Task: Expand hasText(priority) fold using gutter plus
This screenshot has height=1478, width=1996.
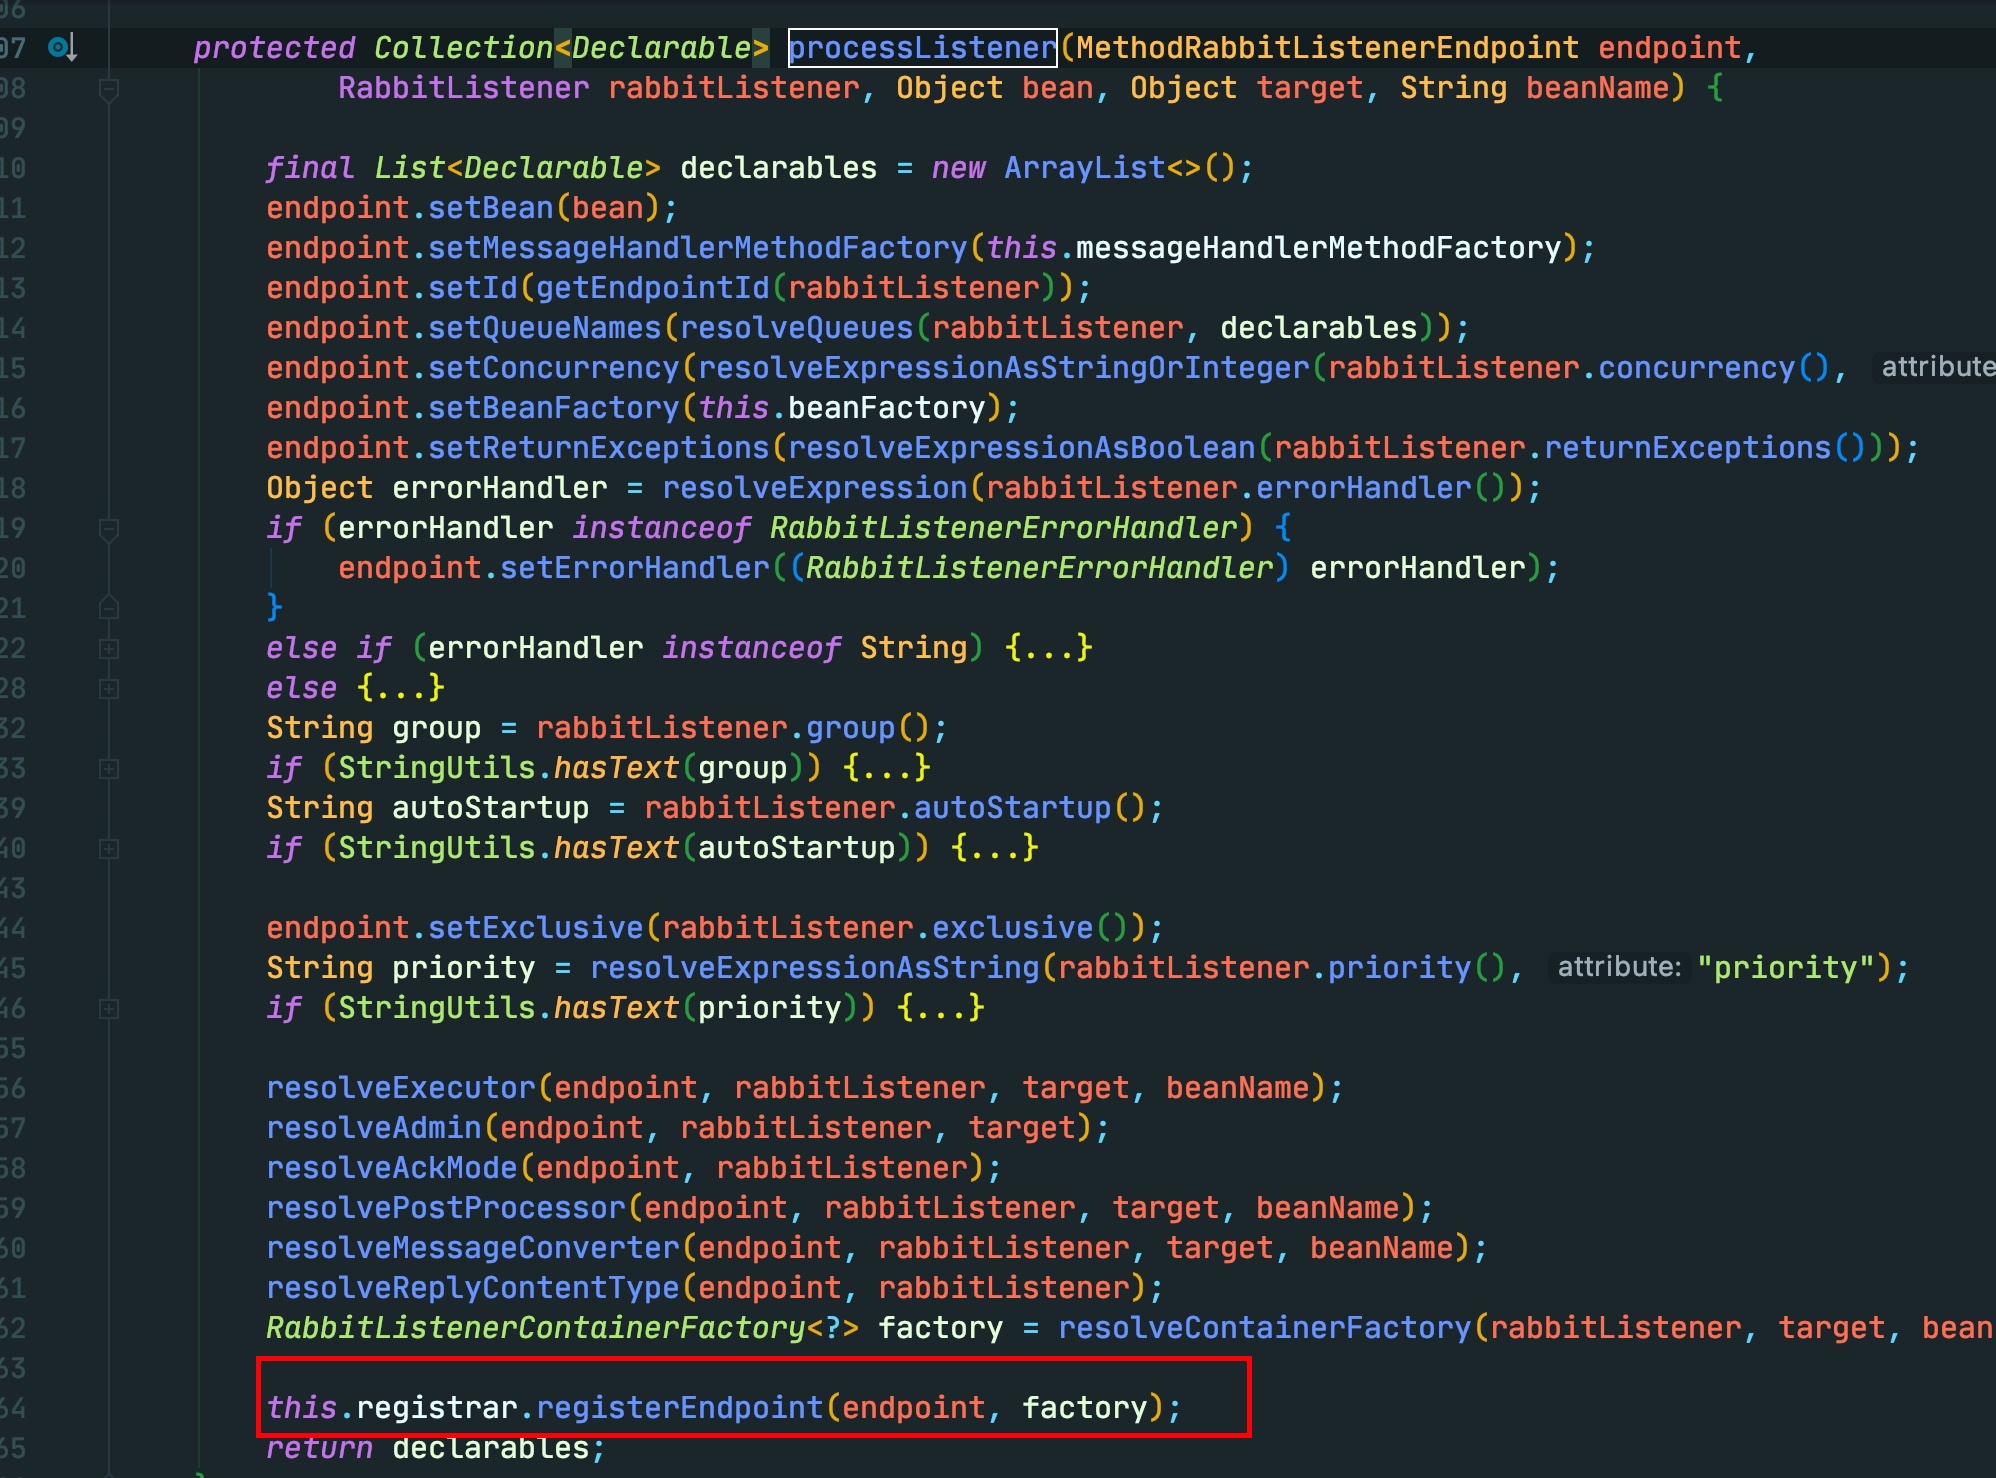Action: pyautogui.click(x=110, y=1009)
